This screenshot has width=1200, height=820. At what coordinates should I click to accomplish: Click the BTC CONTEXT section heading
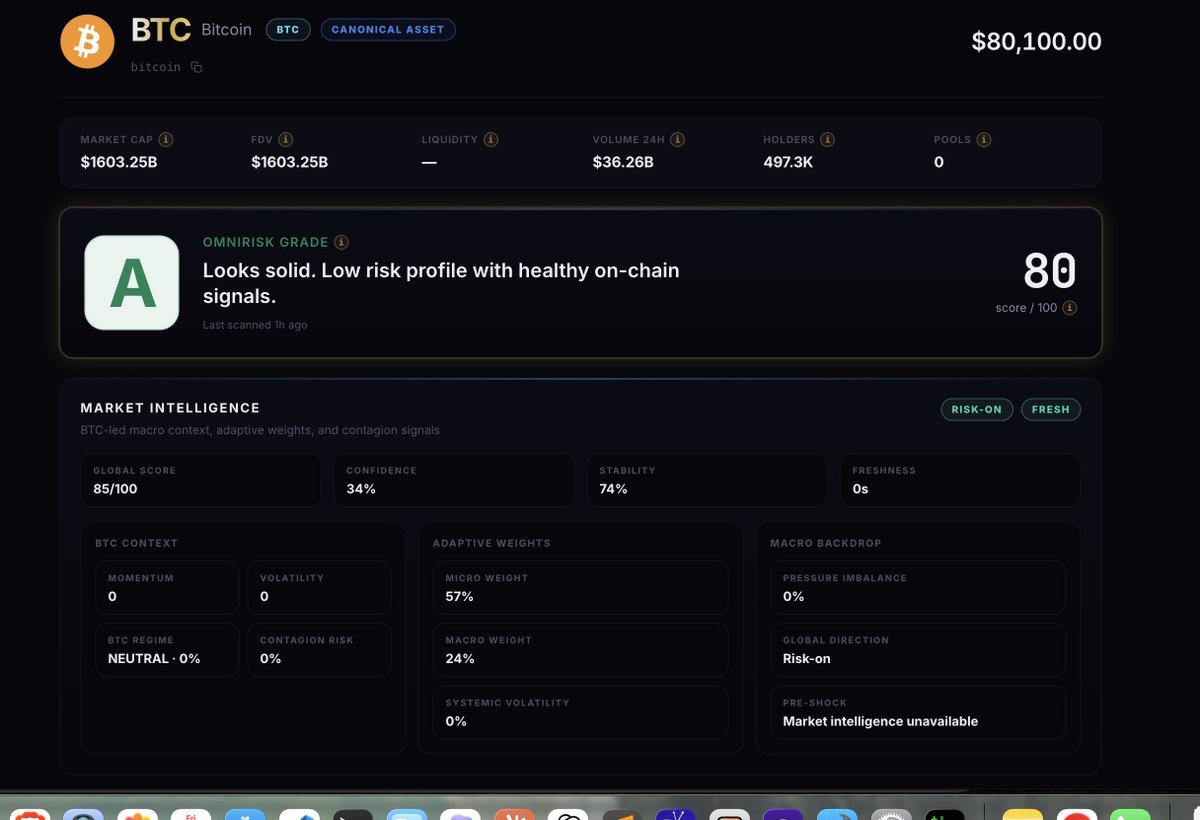tap(136, 543)
